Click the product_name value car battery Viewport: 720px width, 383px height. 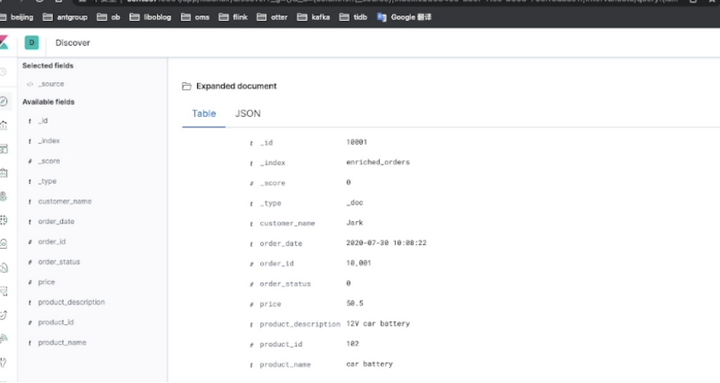point(370,365)
